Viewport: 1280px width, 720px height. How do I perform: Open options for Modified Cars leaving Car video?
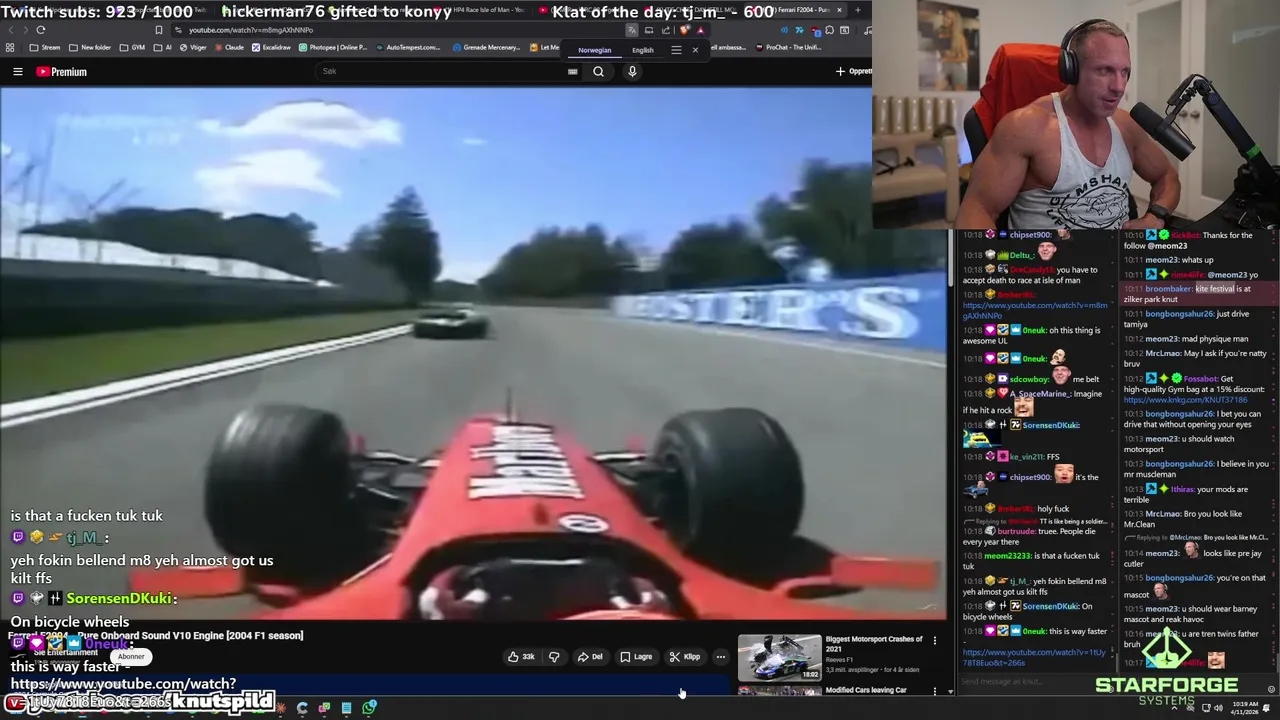(935, 690)
